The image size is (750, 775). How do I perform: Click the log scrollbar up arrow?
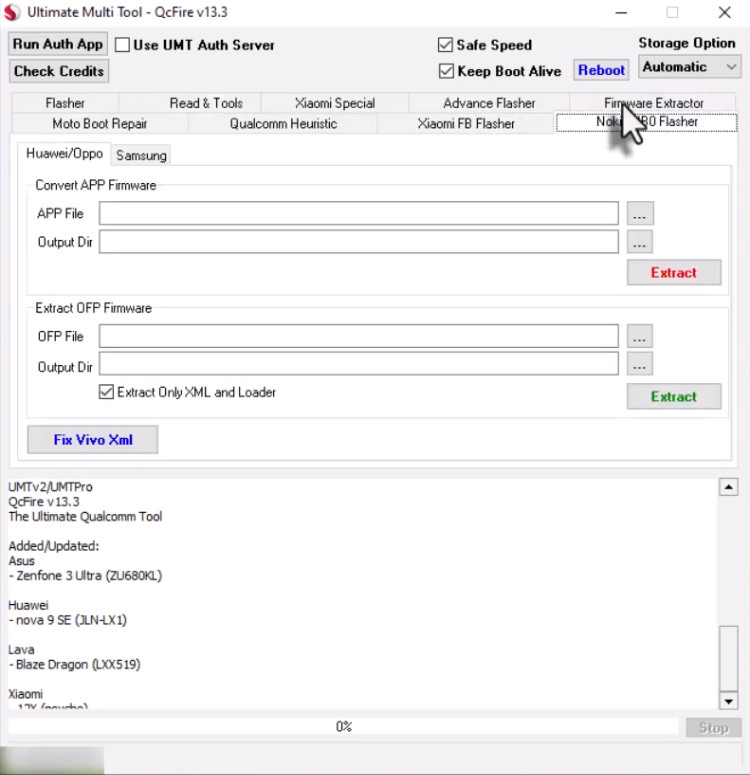(728, 487)
